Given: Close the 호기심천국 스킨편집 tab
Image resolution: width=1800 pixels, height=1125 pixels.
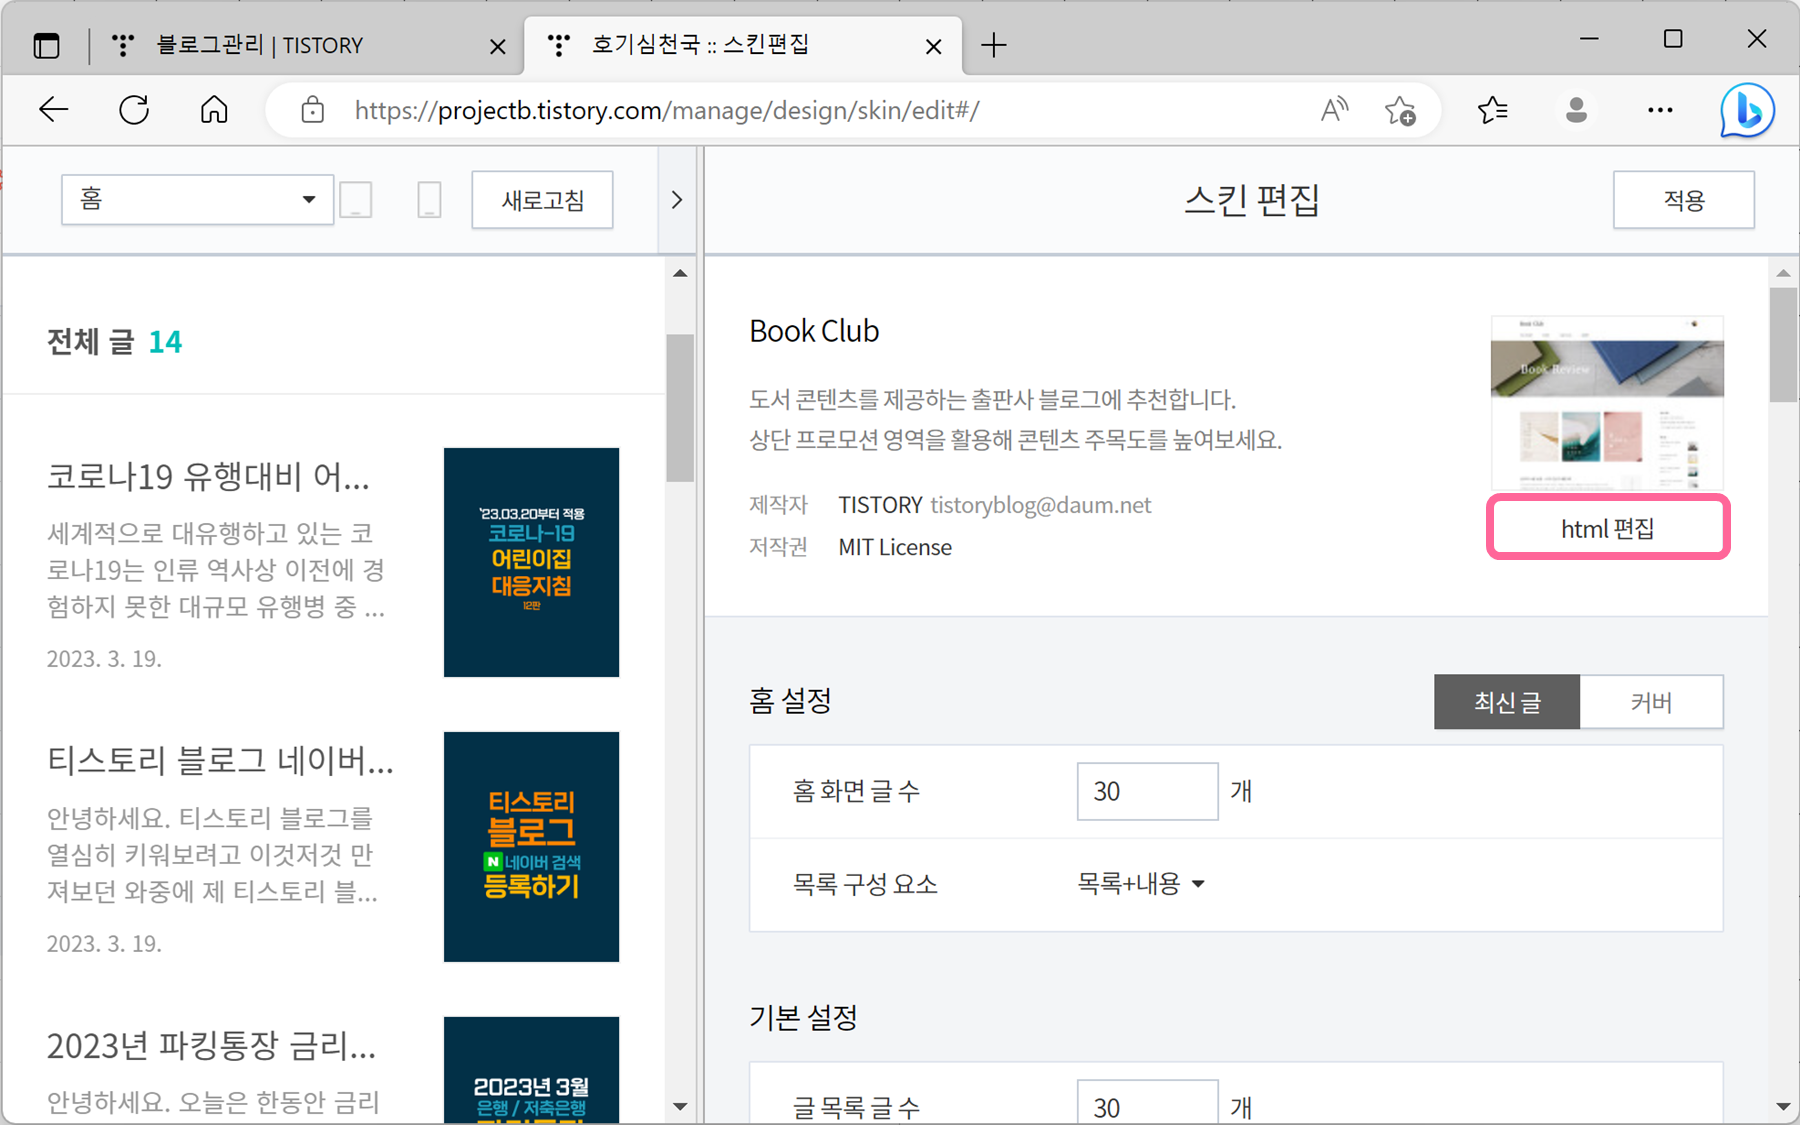Looking at the screenshot, I should (x=933, y=46).
